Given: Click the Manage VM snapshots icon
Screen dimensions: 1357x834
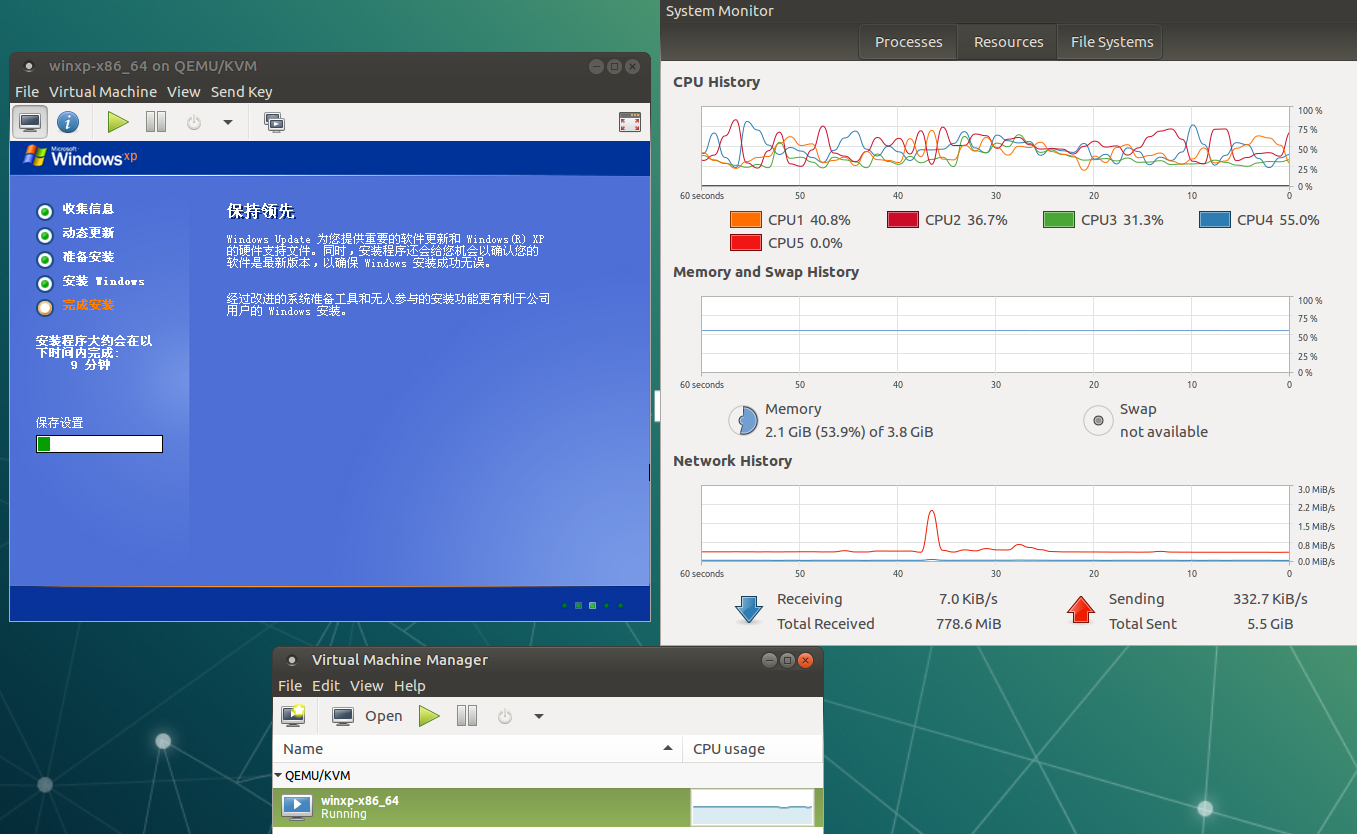Looking at the screenshot, I should click(x=274, y=122).
